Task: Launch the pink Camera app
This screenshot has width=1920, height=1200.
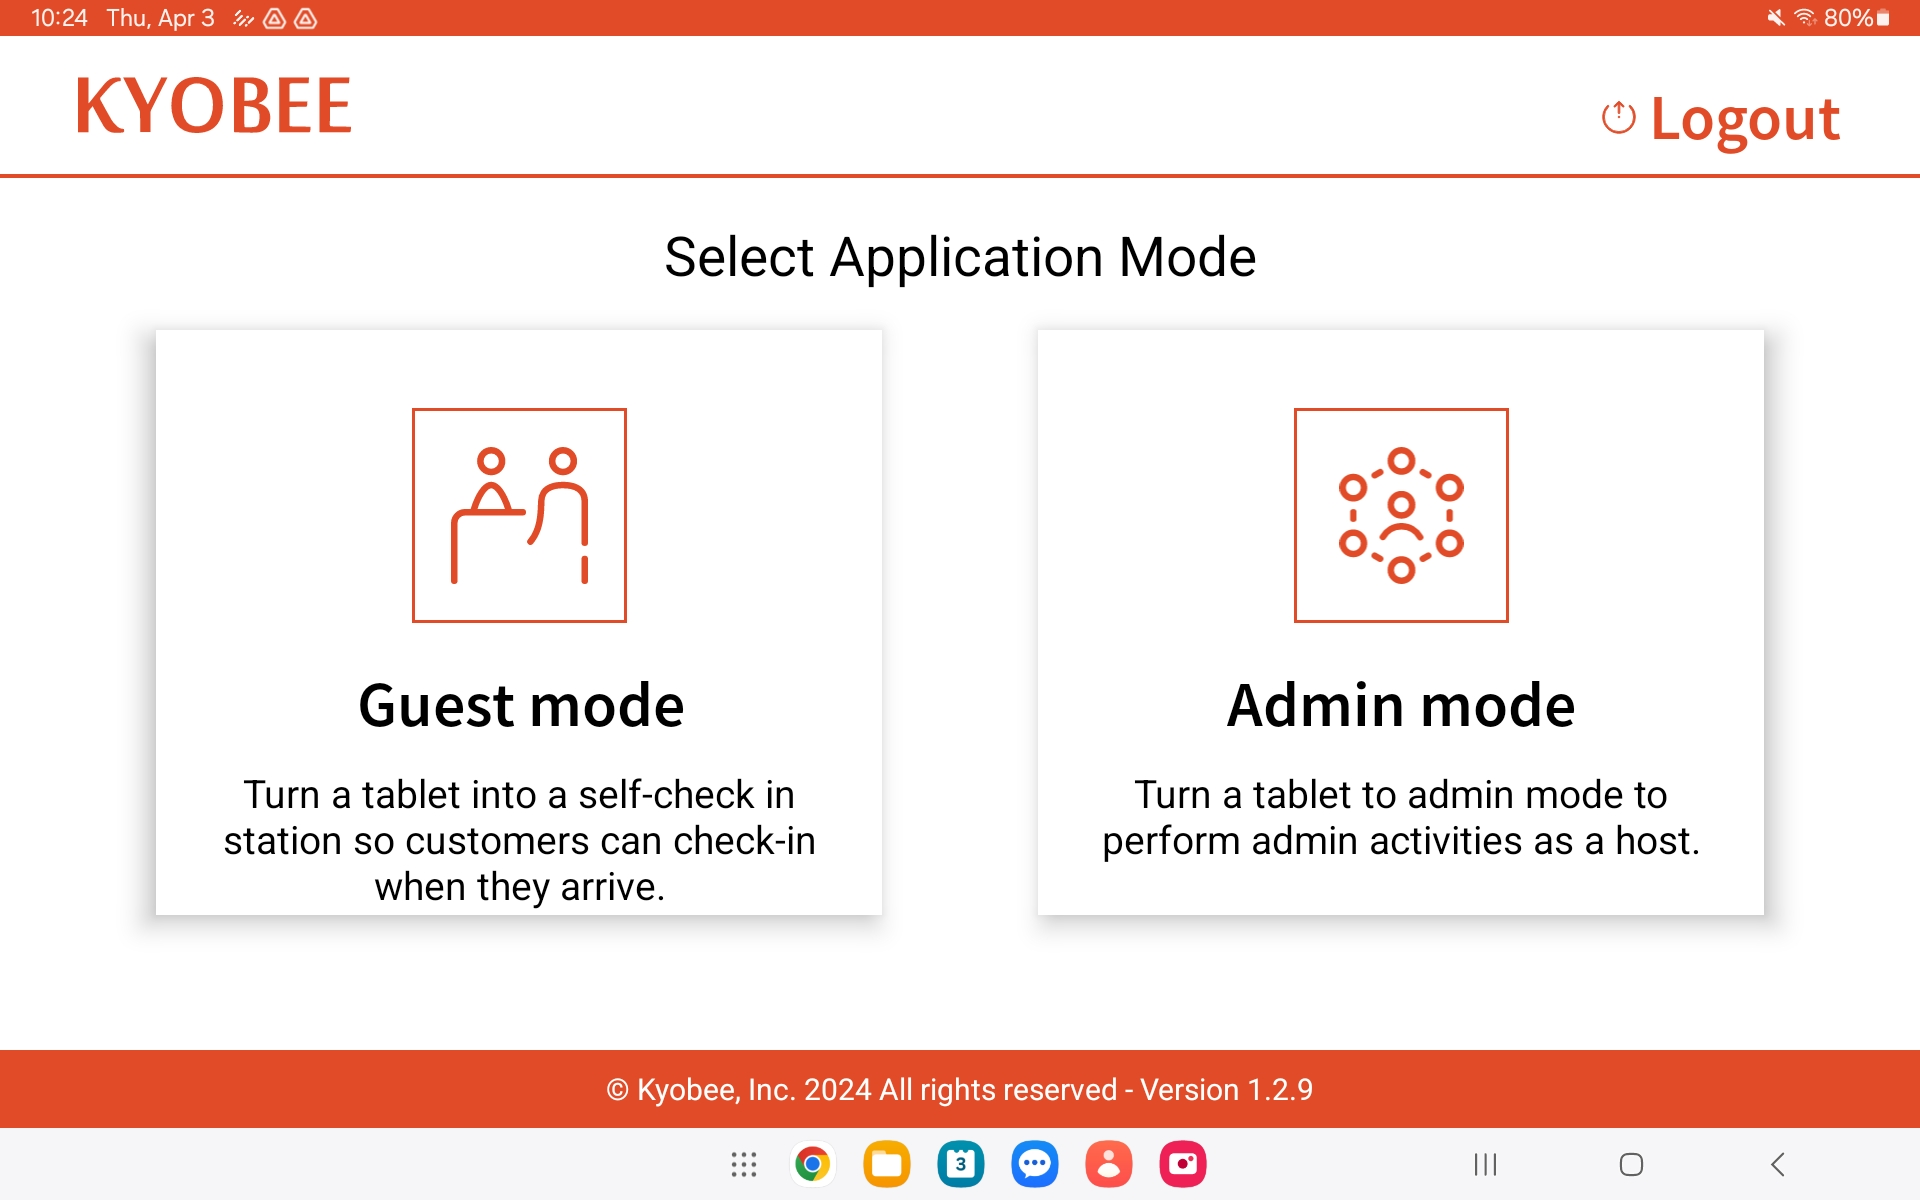Action: (x=1182, y=1164)
